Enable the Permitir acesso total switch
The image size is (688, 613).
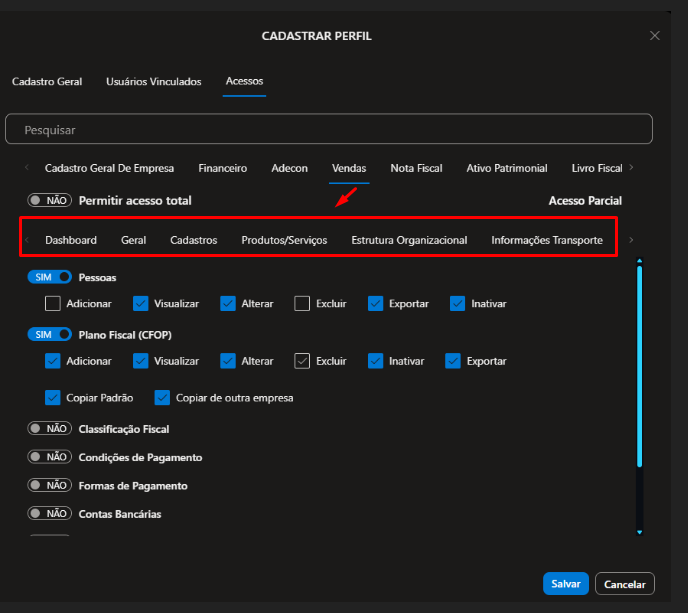49,201
